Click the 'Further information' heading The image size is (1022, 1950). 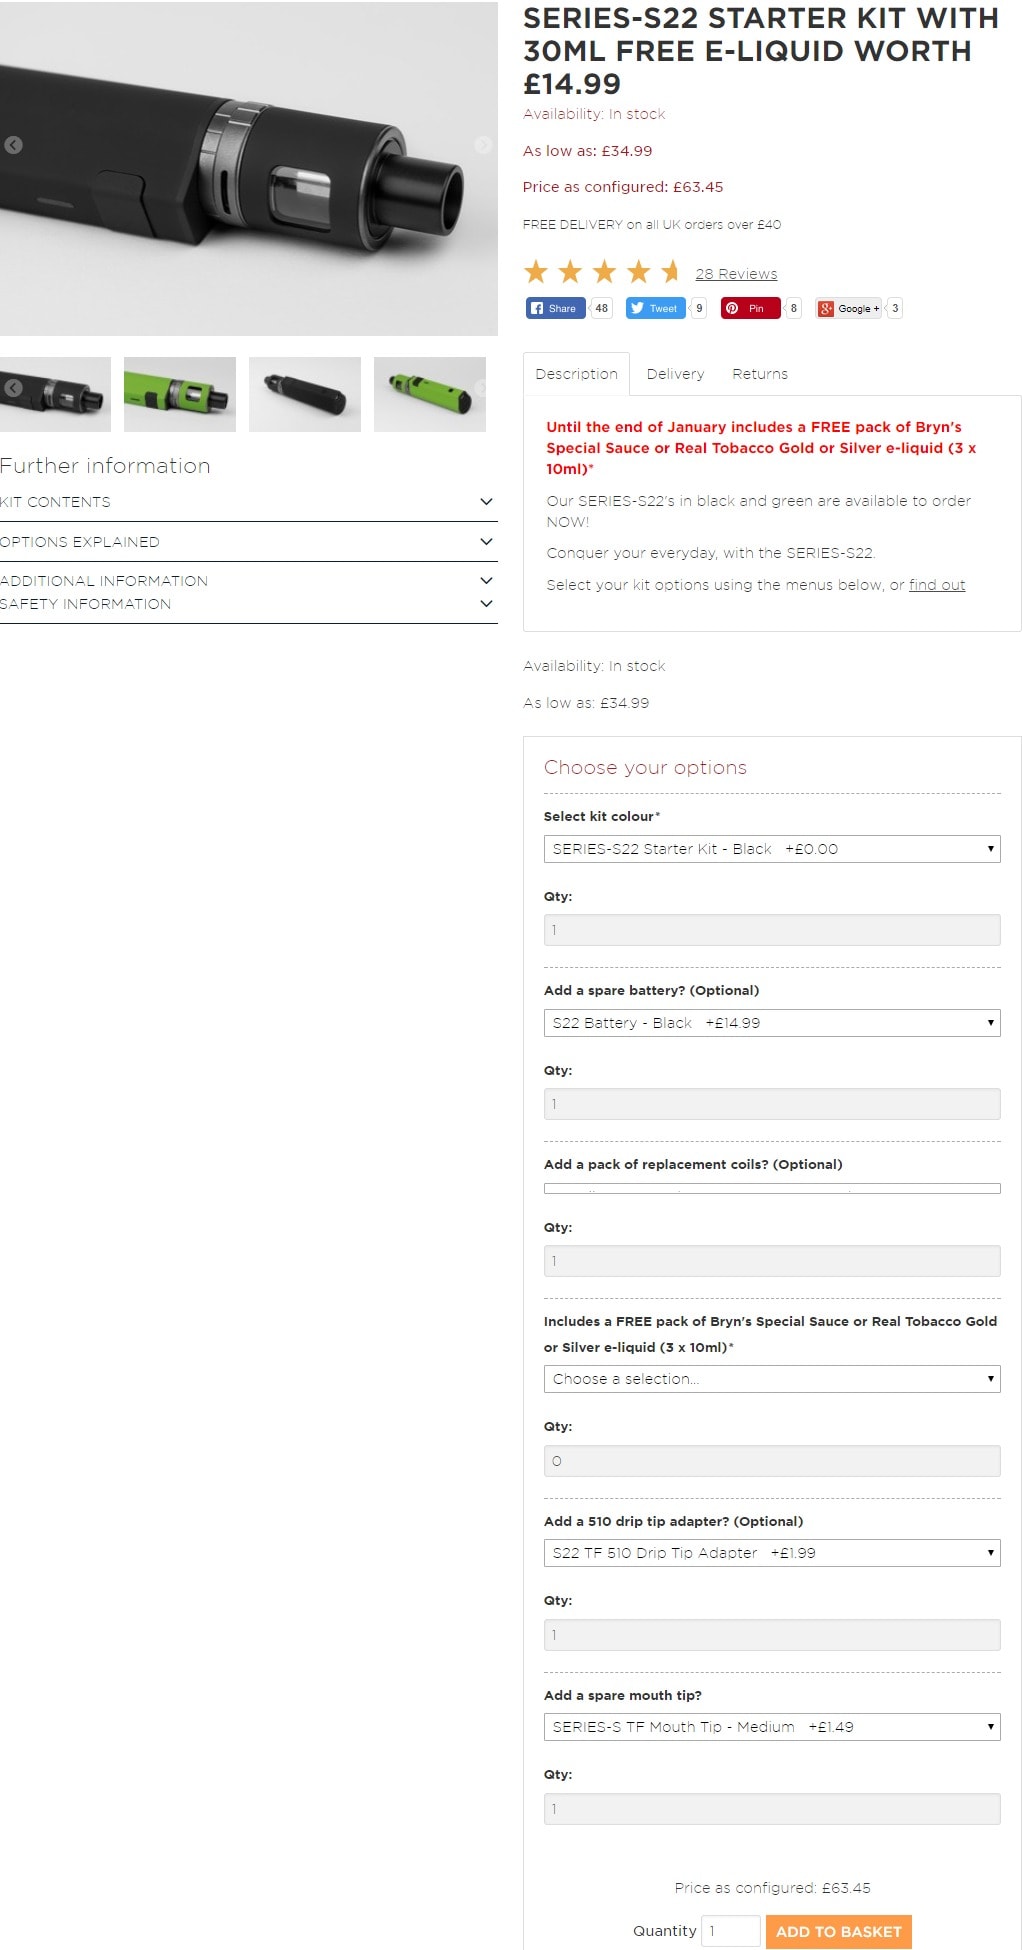(x=105, y=466)
